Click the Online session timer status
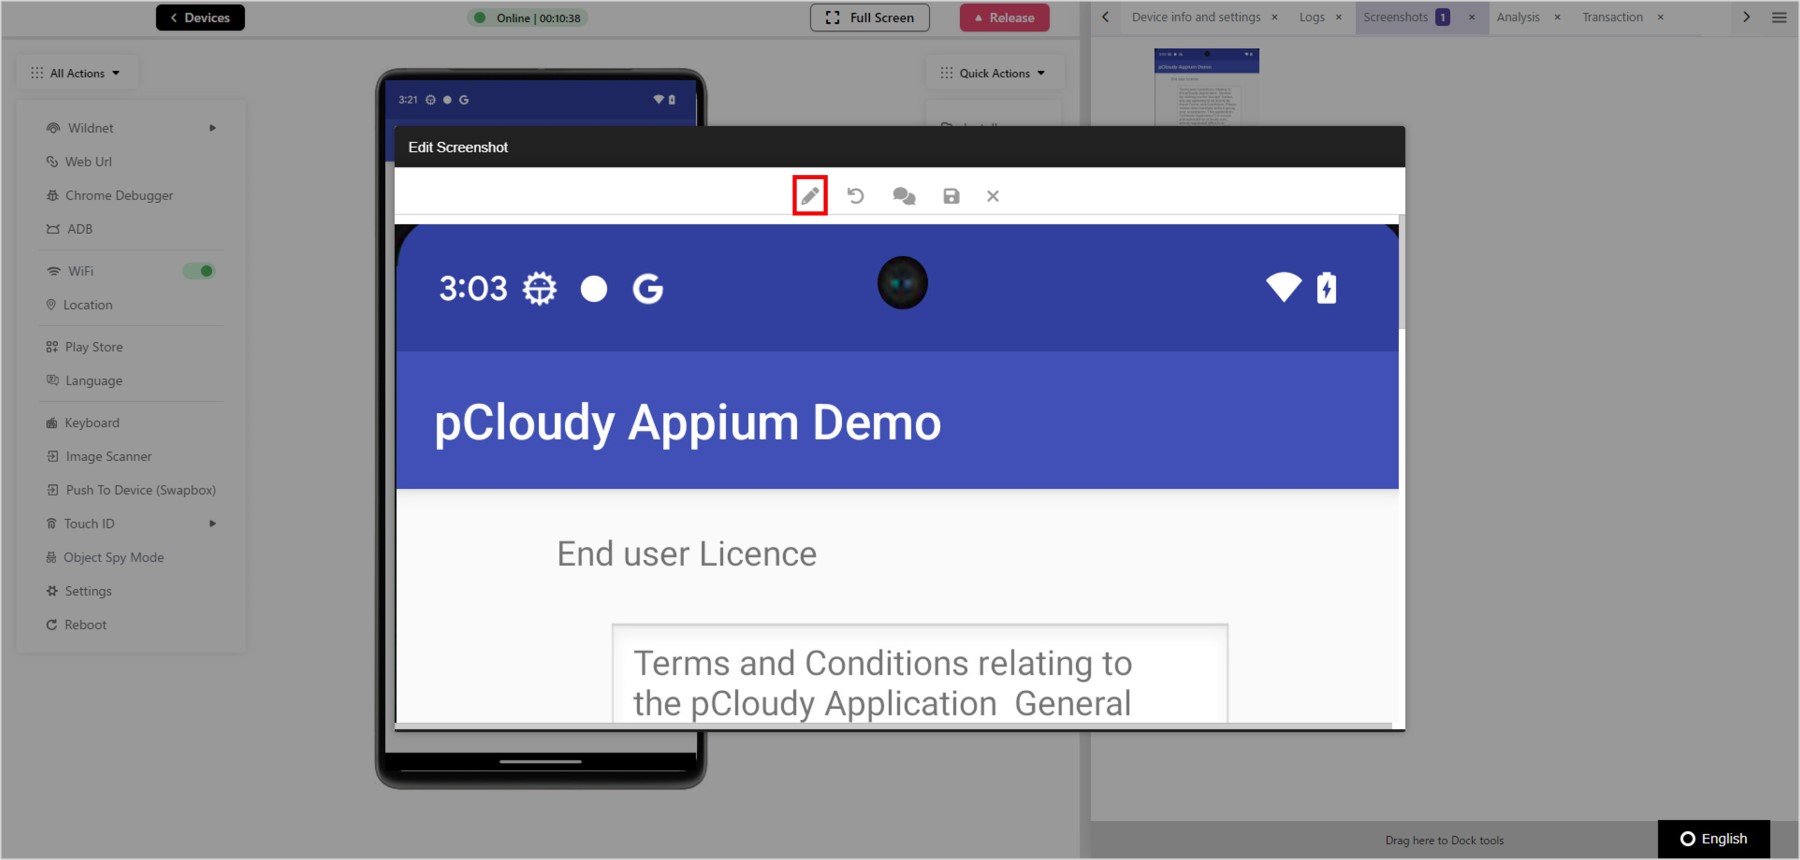 528,18
